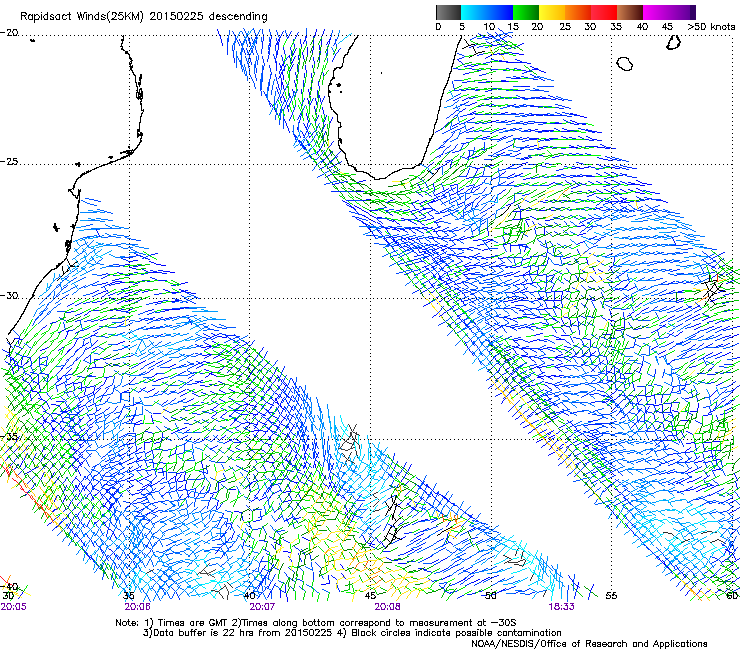
Task: Click the NOAA/NESDIS credit line
Action: [589, 644]
